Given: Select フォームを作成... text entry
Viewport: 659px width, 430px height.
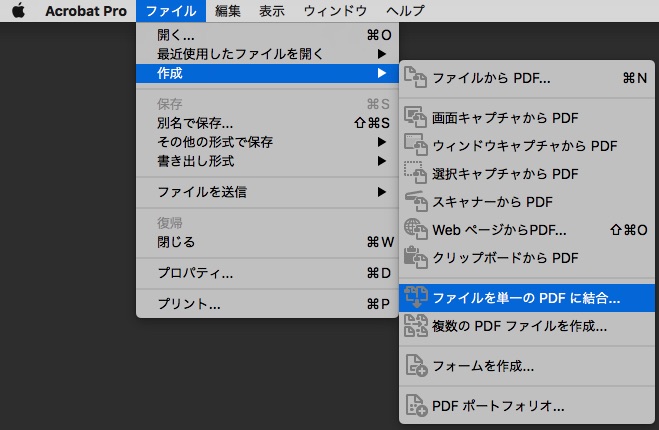Looking at the screenshot, I should click(x=483, y=366).
